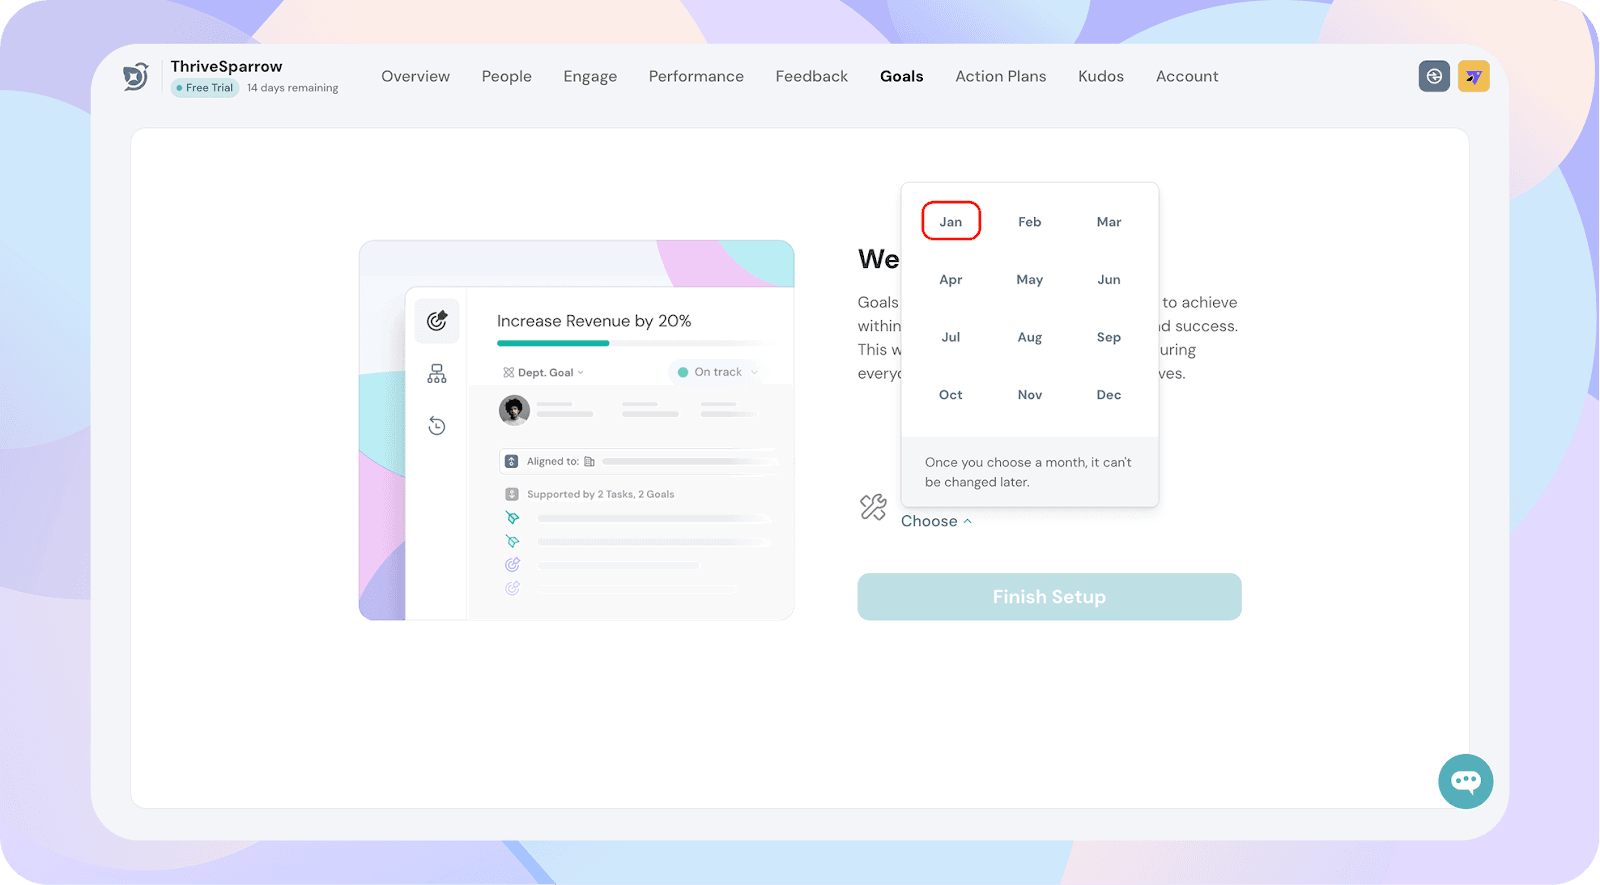
Task: Click the yellow rocket icon in header
Action: pyautogui.click(x=1473, y=76)
